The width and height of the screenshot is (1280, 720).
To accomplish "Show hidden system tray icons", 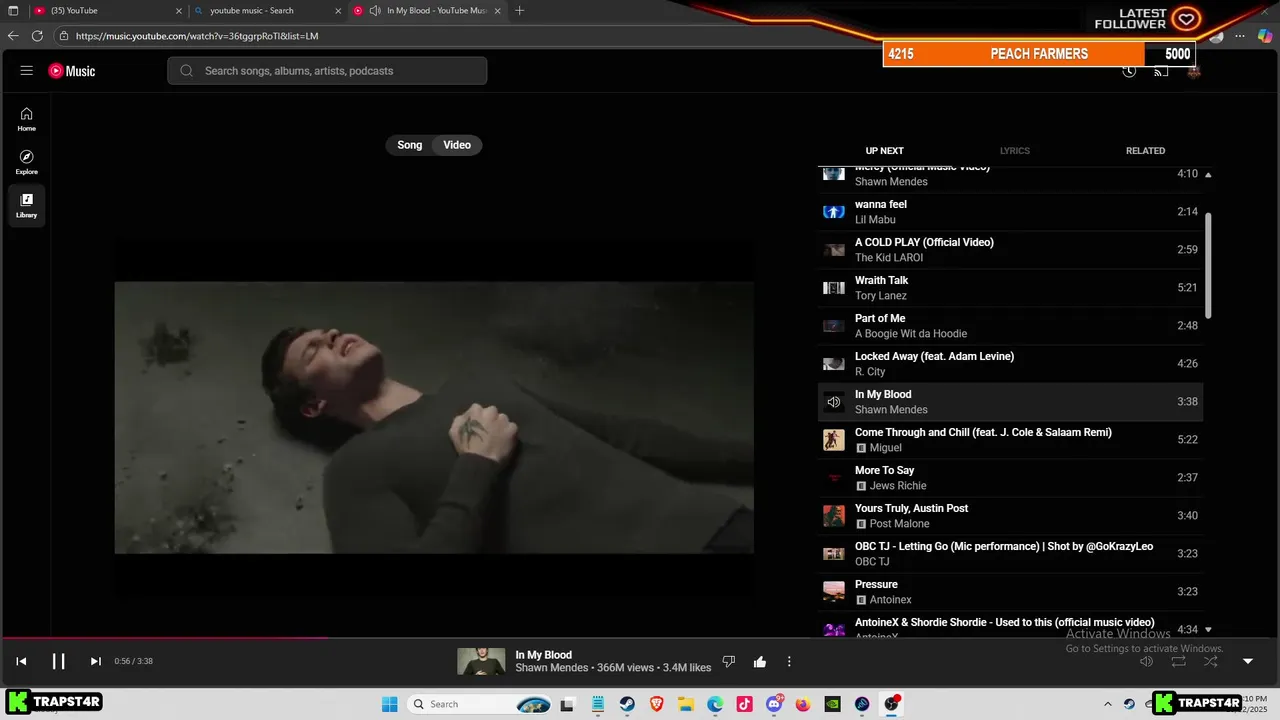I will pyautogui.click(x=1107, y=704).
